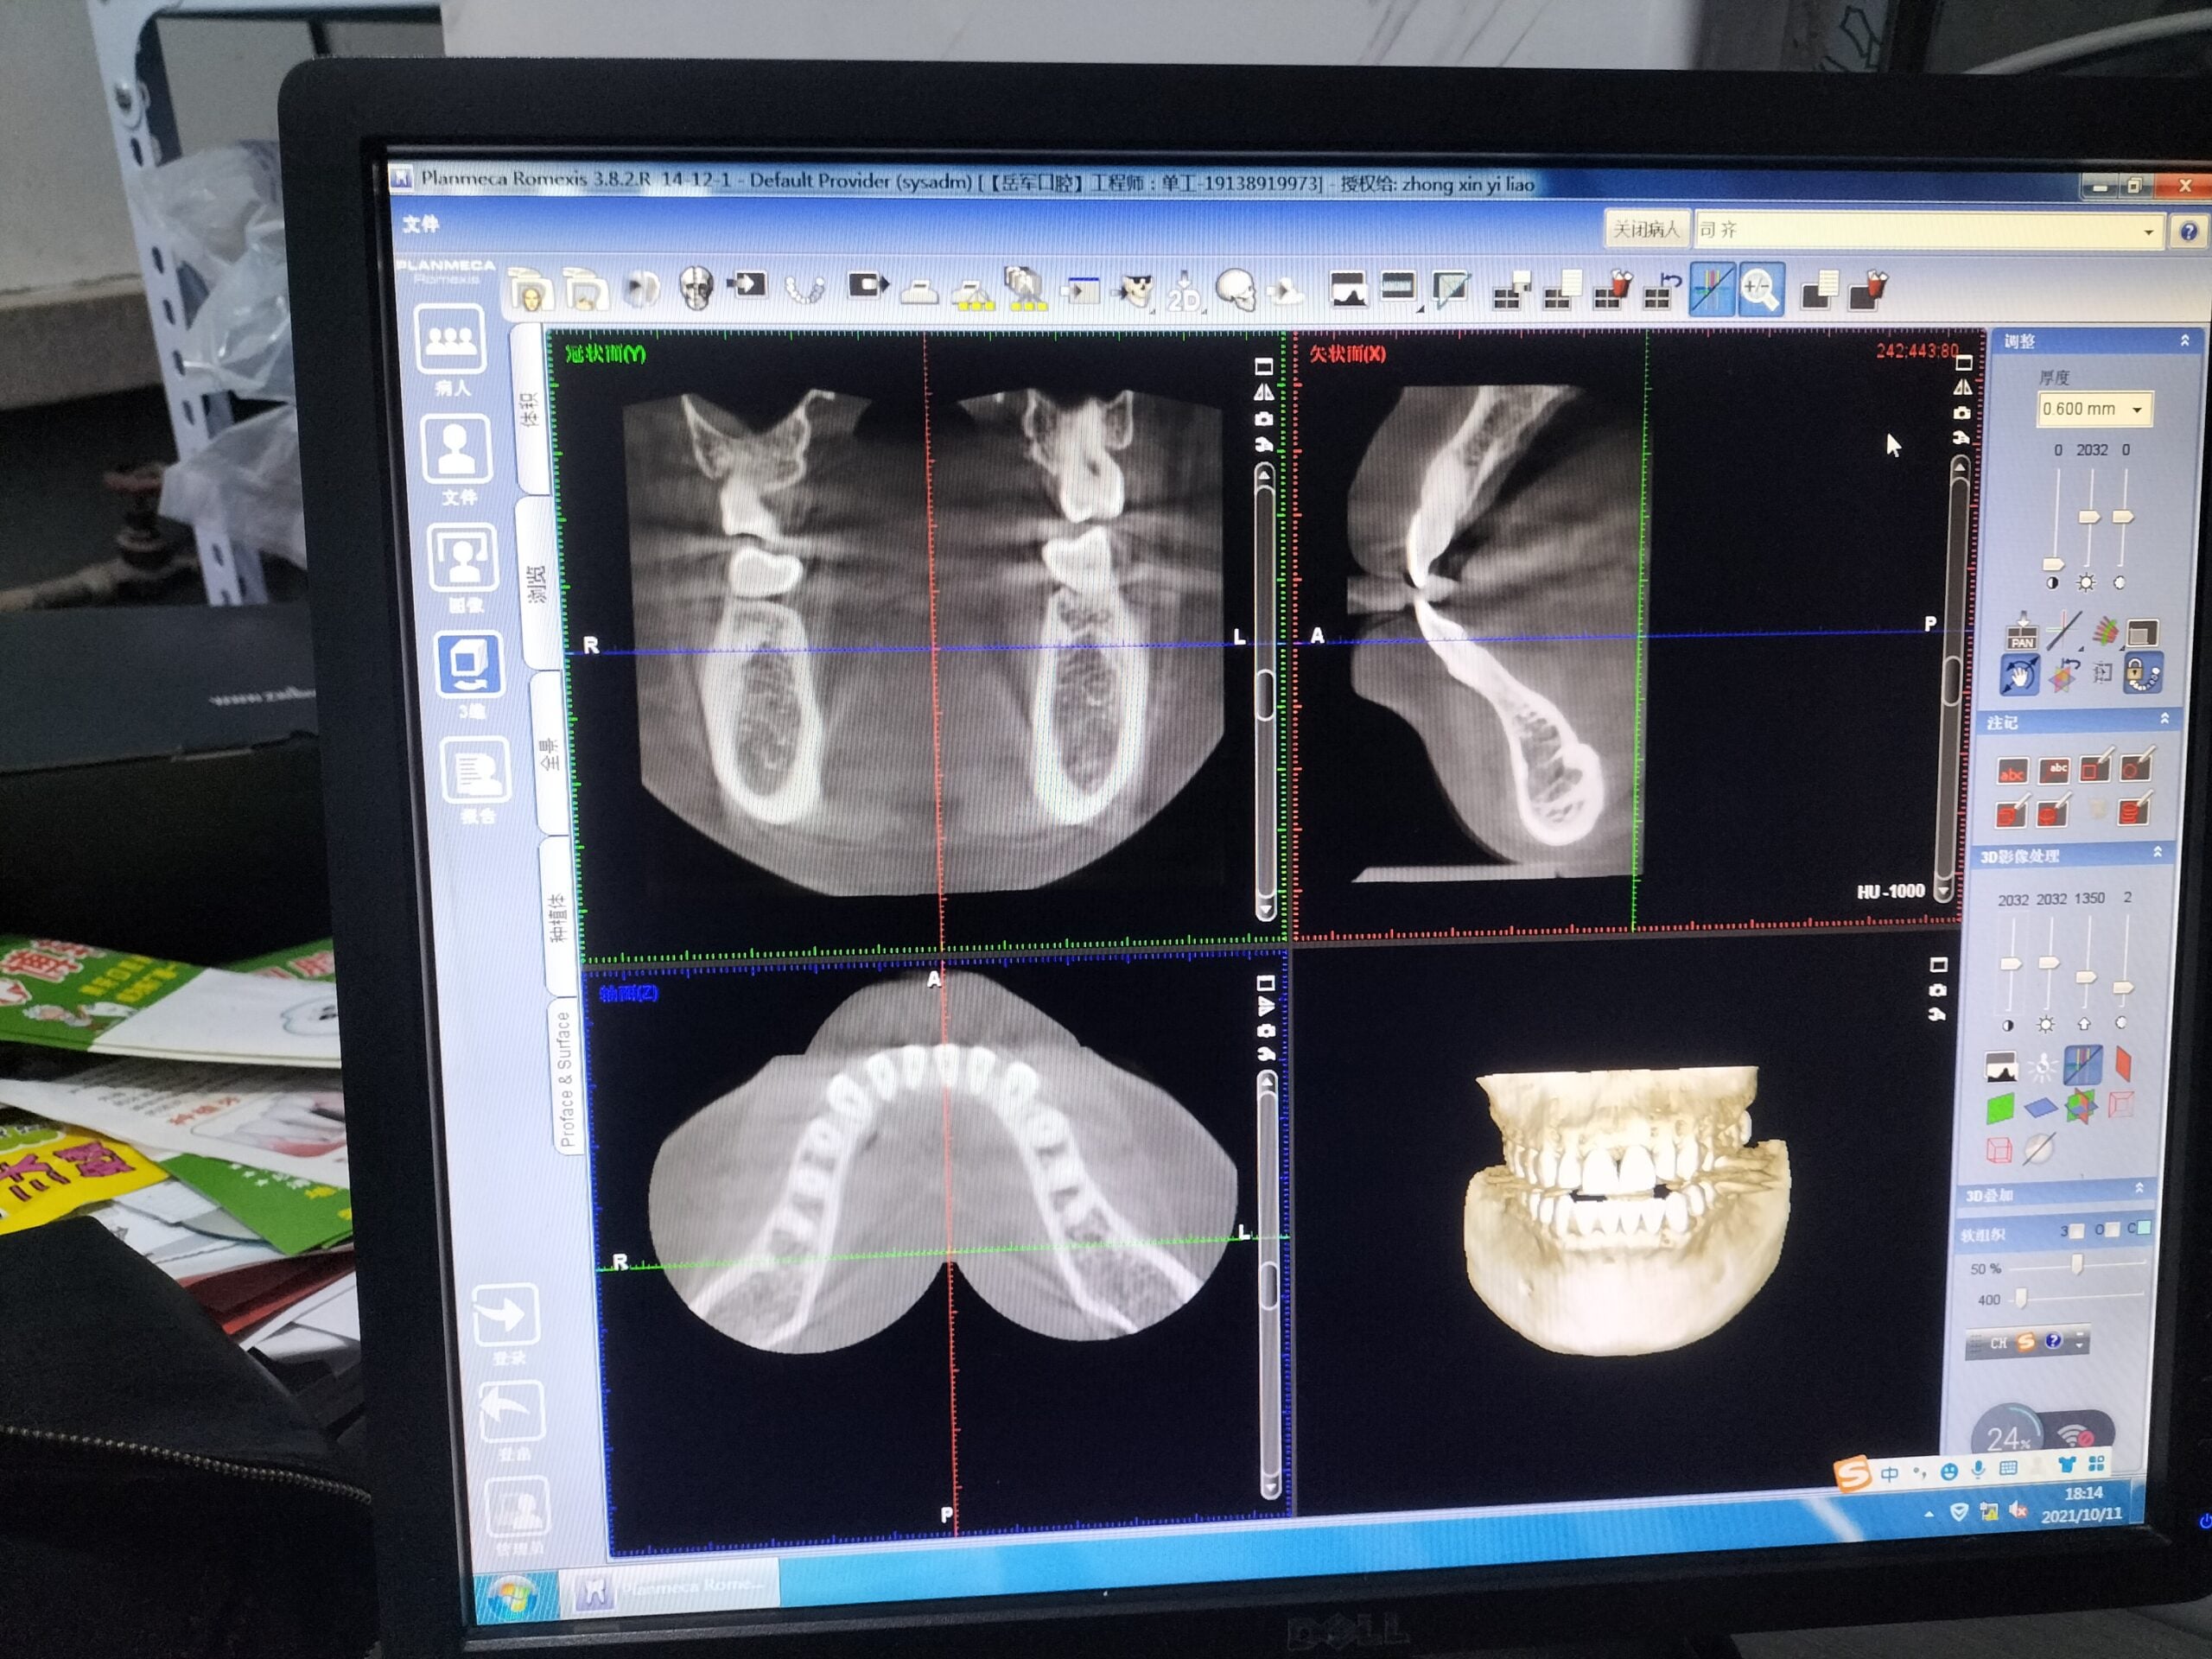2212x1659 pixels.
Task: Click the dental arch toolbar icon
Action: (x=804, y=290)
